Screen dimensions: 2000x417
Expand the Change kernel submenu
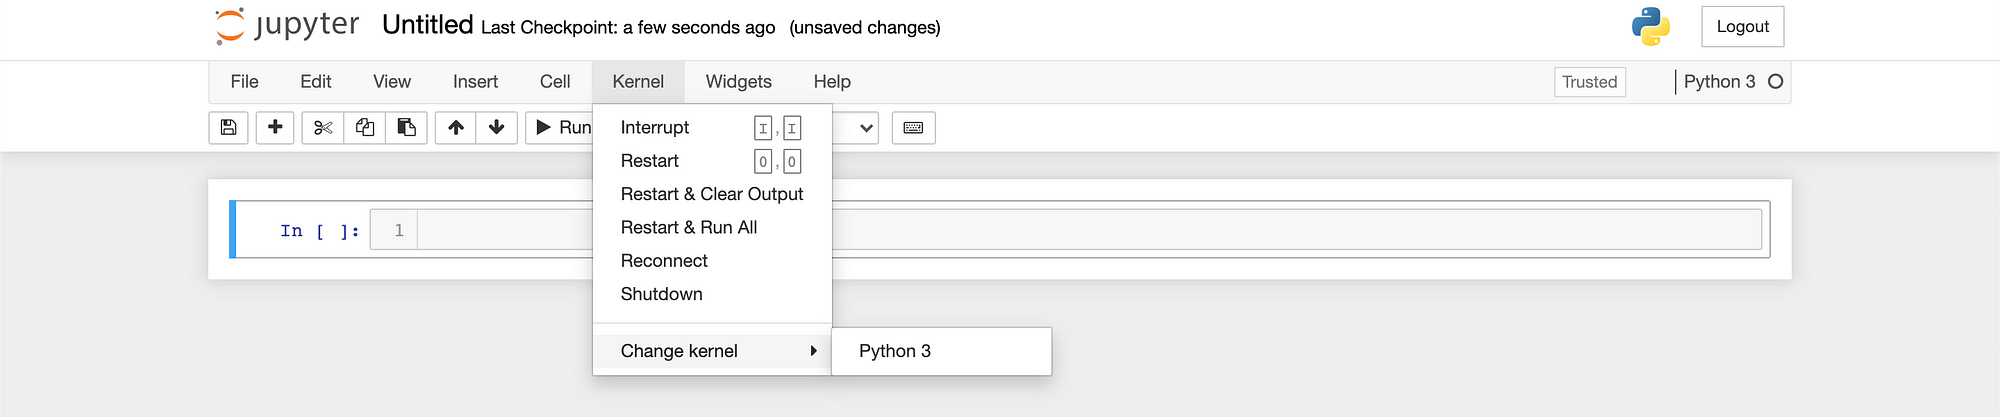coord(712,351)
